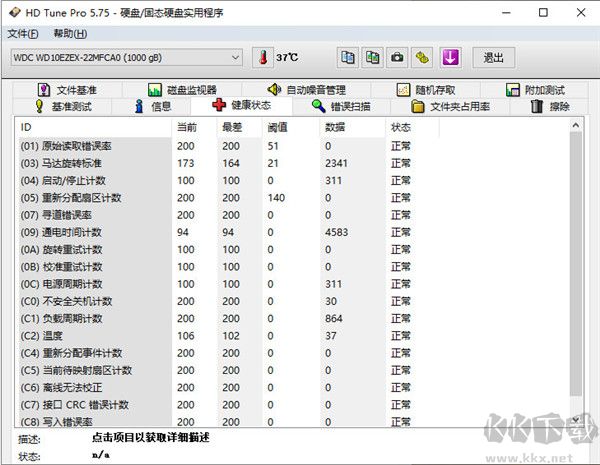The image size is (600, 465).
Task: Click the purple down-arrow tray icon
Action: (x=450, y=58)
